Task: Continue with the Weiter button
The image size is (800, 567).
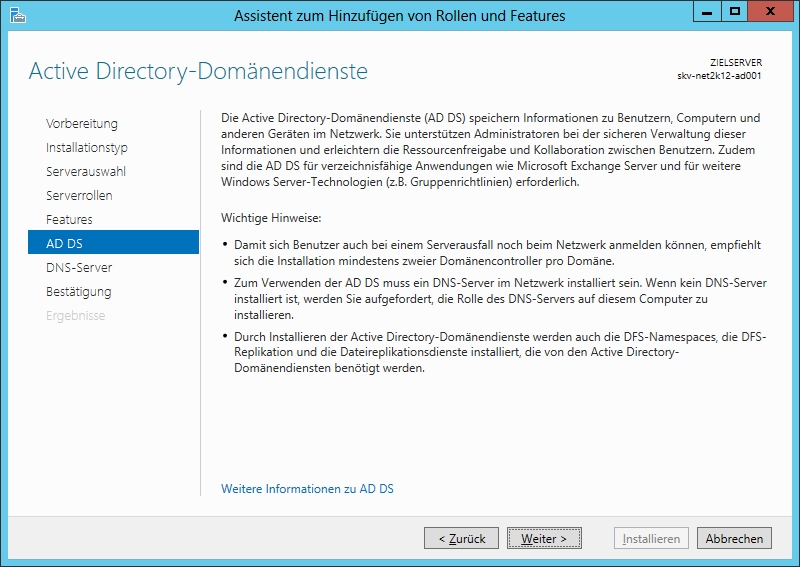Action: pos(544,538)
